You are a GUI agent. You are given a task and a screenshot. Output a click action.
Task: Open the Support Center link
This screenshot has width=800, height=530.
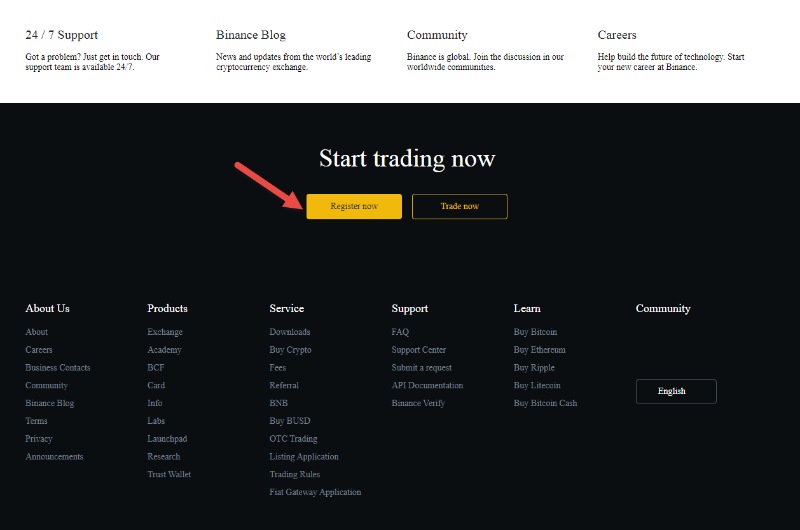[419, 350]
